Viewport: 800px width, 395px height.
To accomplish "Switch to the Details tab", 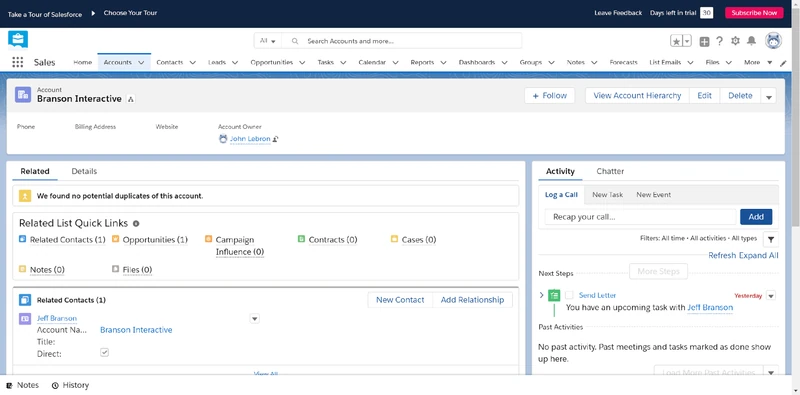I will point(84,171).
